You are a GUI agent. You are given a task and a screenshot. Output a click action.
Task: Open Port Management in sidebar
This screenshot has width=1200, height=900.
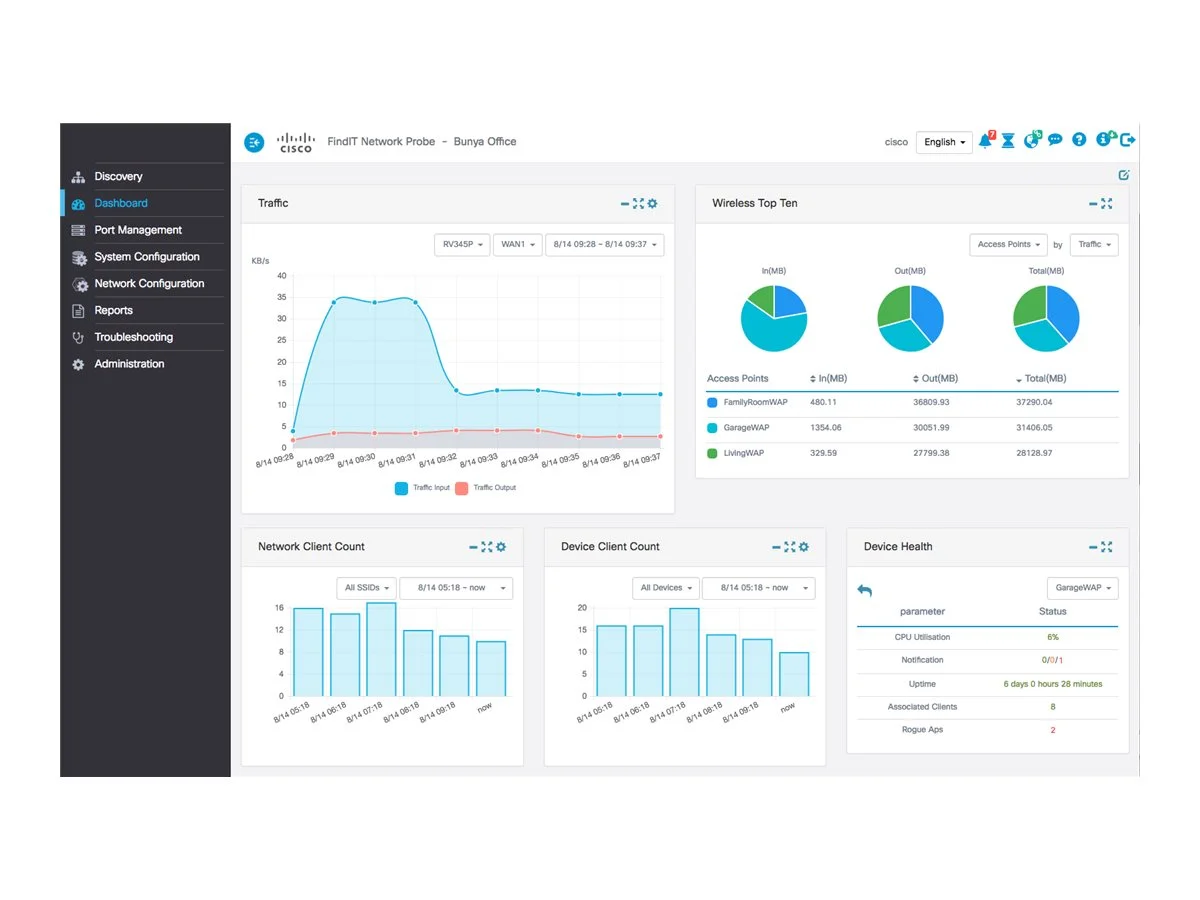pos(138,230)
